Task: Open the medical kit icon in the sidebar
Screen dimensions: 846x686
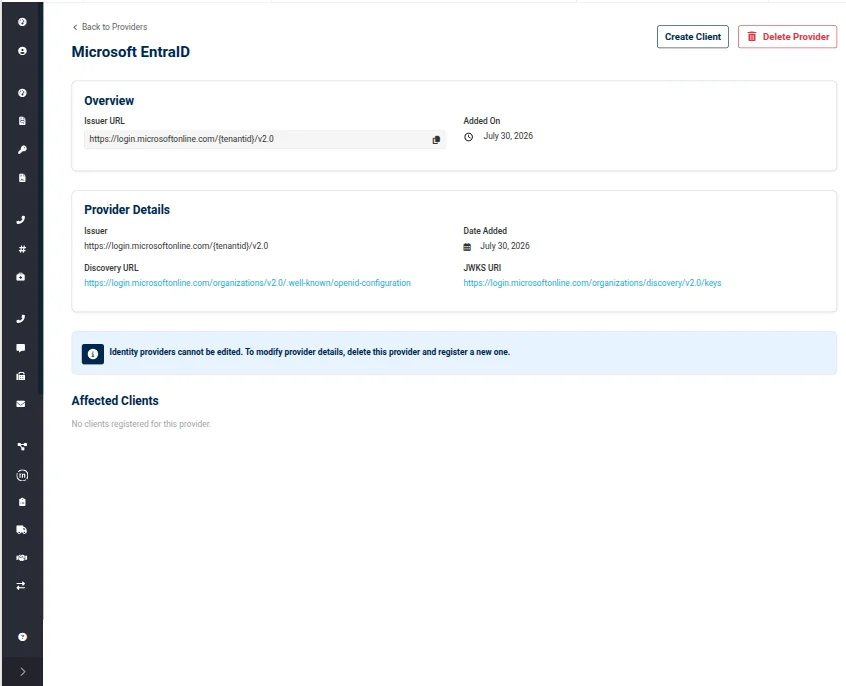Action: pyautogui.click(x=21, y=277)
